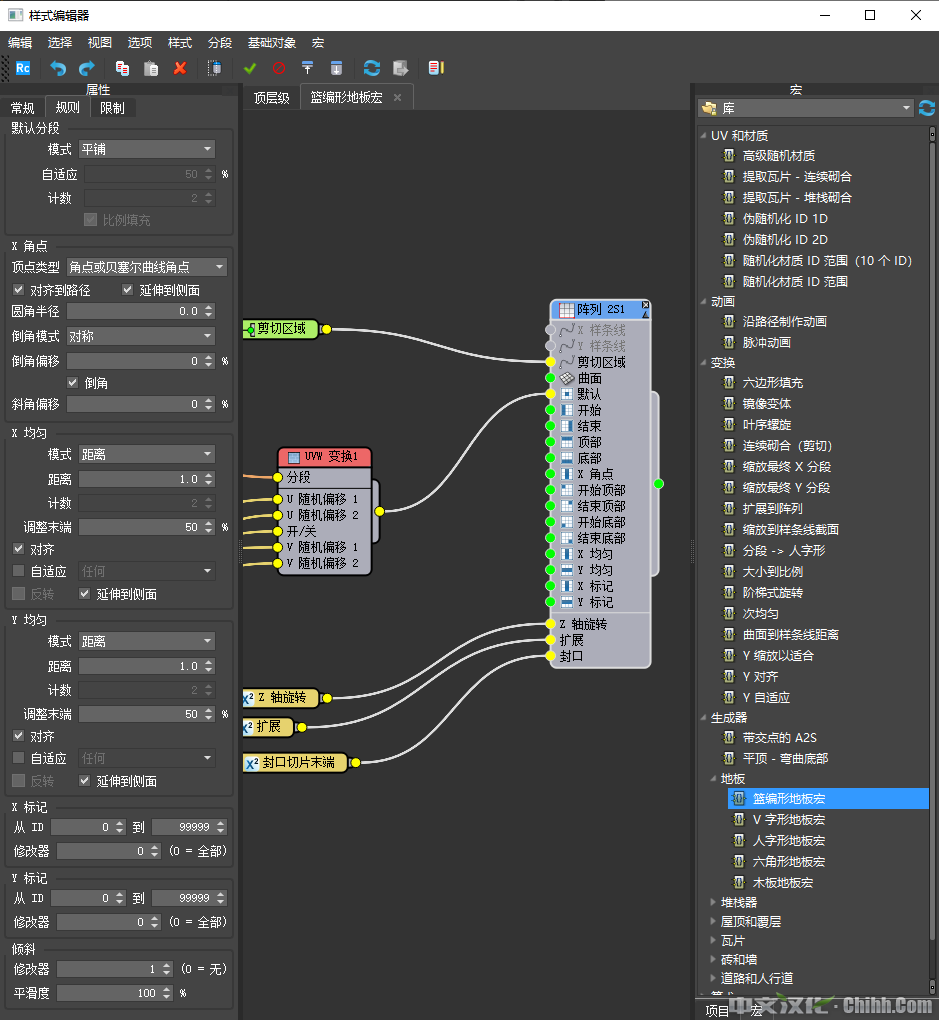The width and height of the screenshot is (939, 1020).
Task: Open the 倒角模式 dropdown set to 对称
Action: point(141,336)
